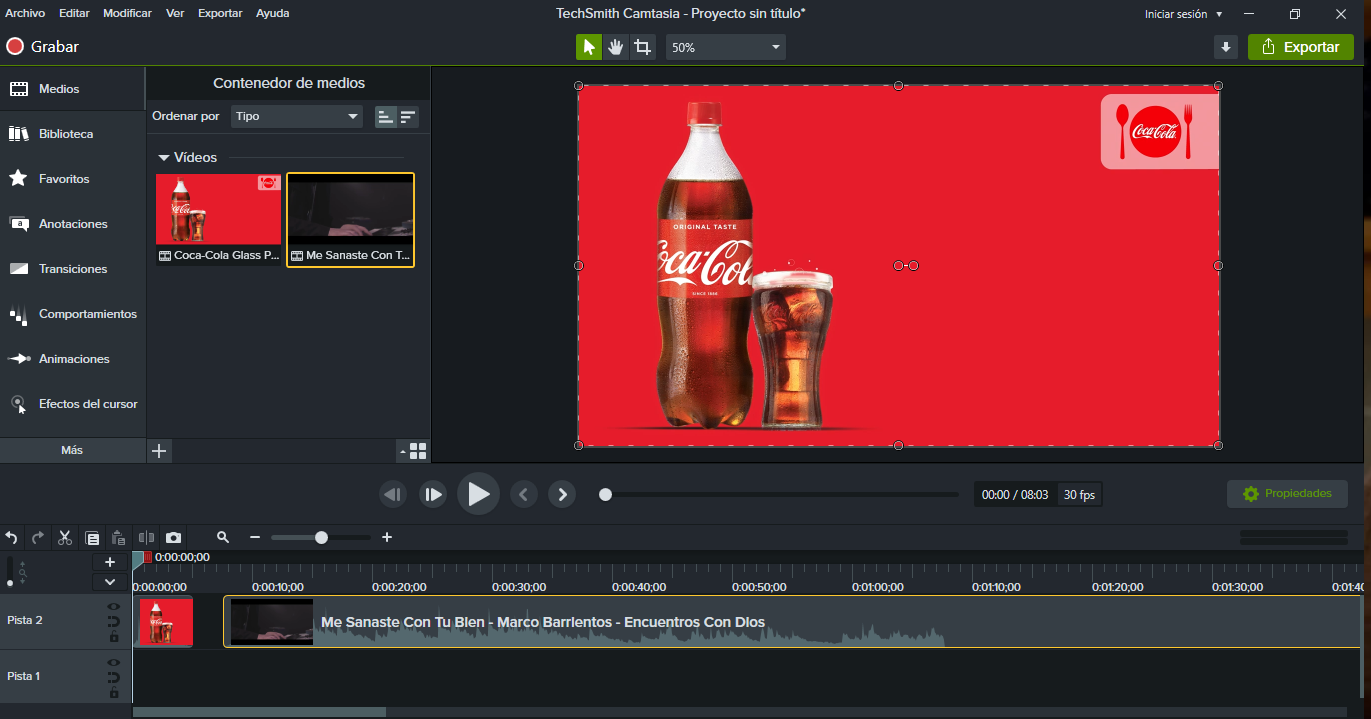Activate the hand Pan tool
This screenshot has height=719, width=1371.
tap(616, 47)
